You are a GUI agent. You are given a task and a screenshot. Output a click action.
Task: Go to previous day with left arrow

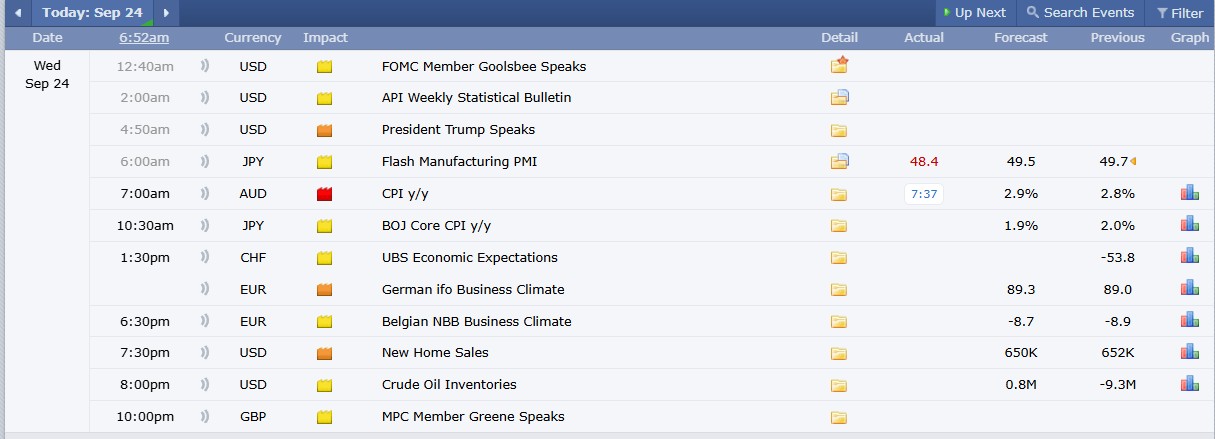tap(17, 13)
